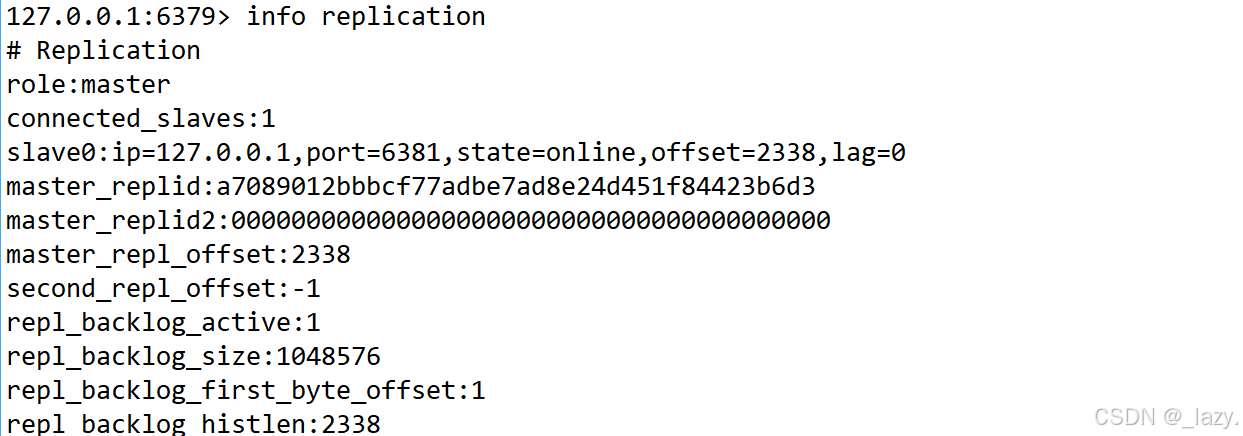Click the repl_backlog_first_byte_offset:1 line

[x=245, y=391]
